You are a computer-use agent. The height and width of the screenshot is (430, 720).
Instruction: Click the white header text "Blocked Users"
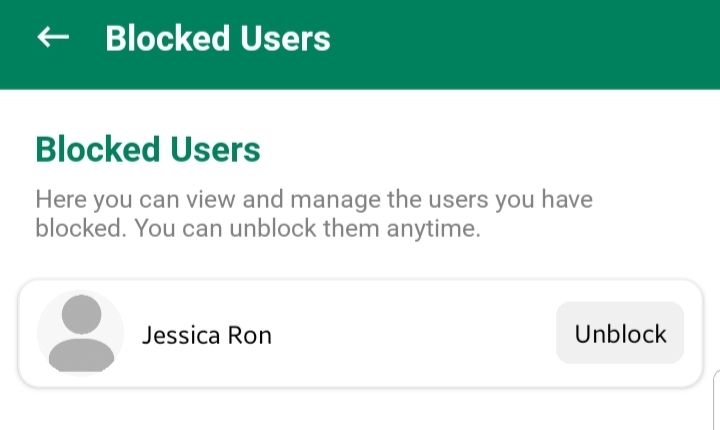click(x=218, y=39)
